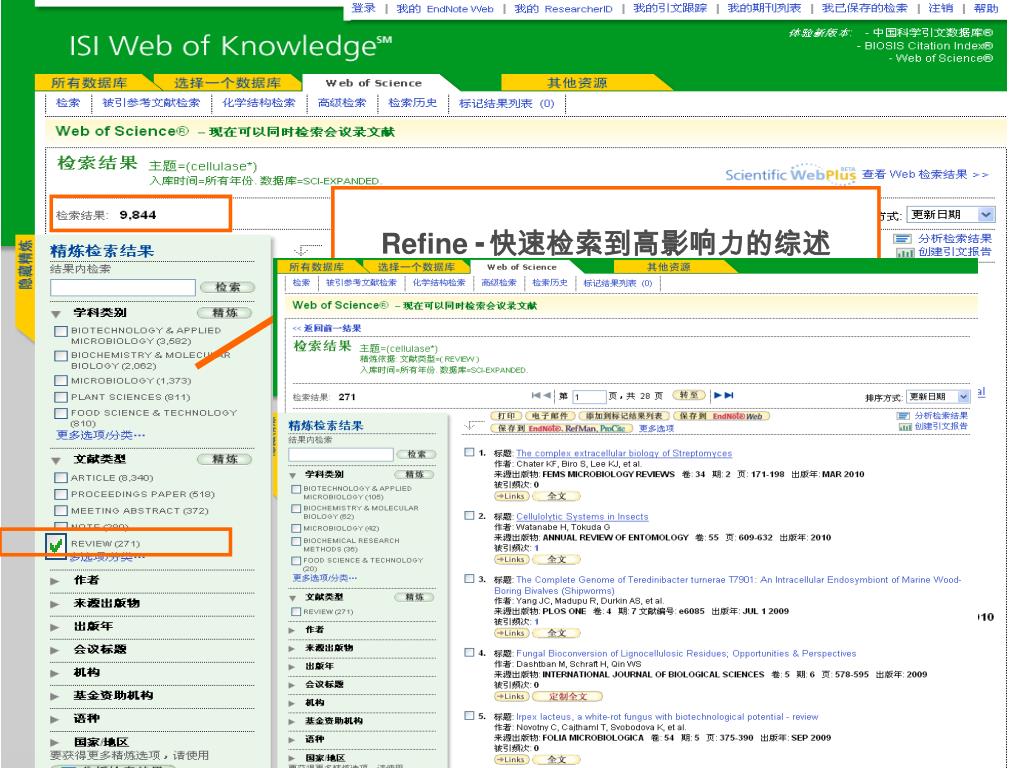
Task: Click 创建引文报告 chart icon in the 9,844-results background page
Action: point(905,252)
